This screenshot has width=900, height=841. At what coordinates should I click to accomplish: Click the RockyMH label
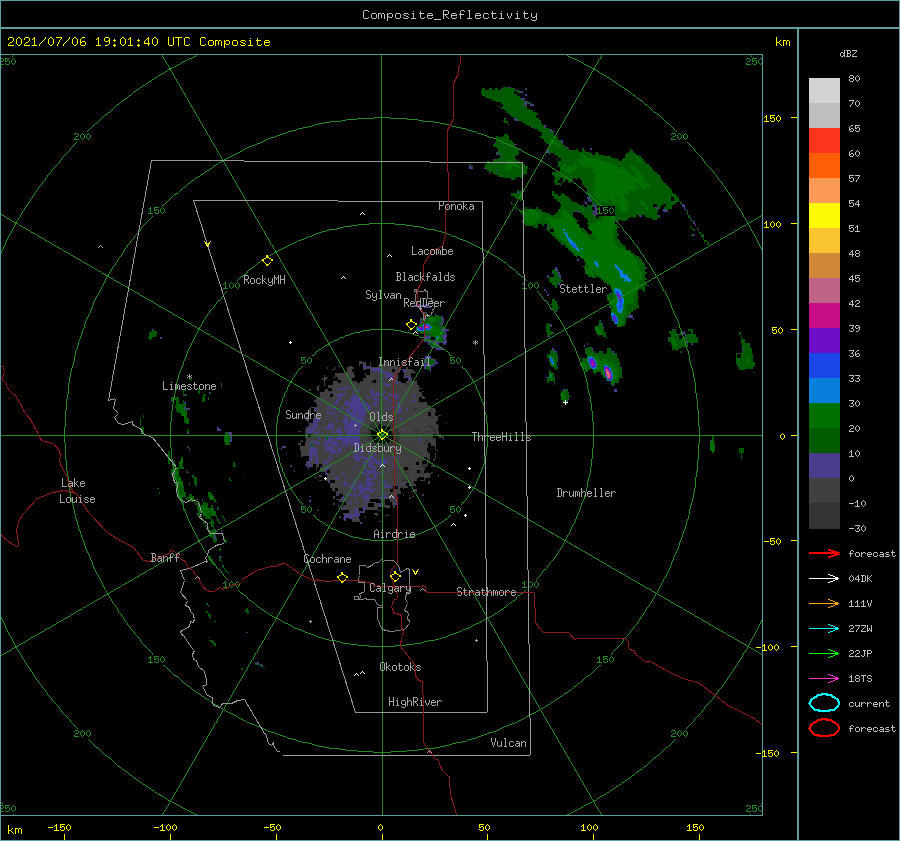tap(264, 280)
